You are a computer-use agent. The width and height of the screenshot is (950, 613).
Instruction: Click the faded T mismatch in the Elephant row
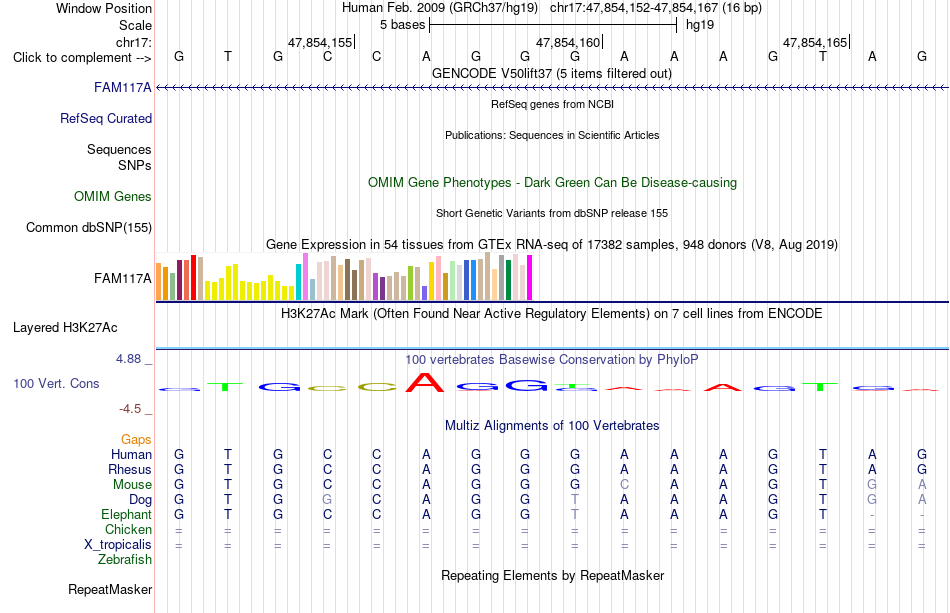tap(575, 514)
